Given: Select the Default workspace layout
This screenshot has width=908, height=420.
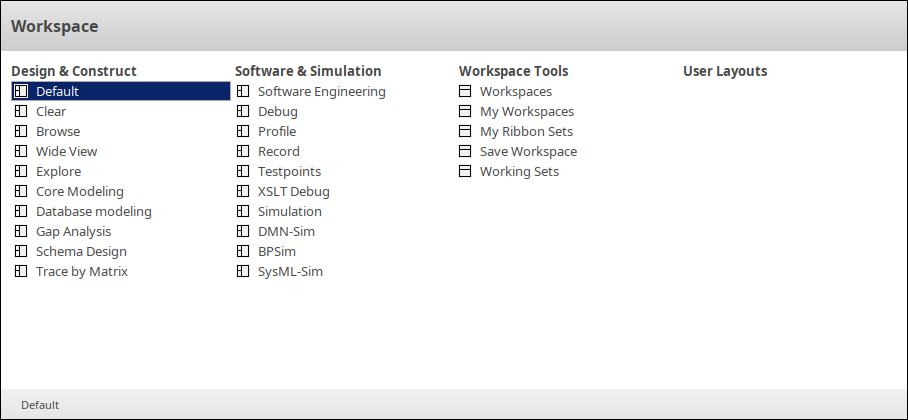Looking at the screenshot, I should click(57, 92).
